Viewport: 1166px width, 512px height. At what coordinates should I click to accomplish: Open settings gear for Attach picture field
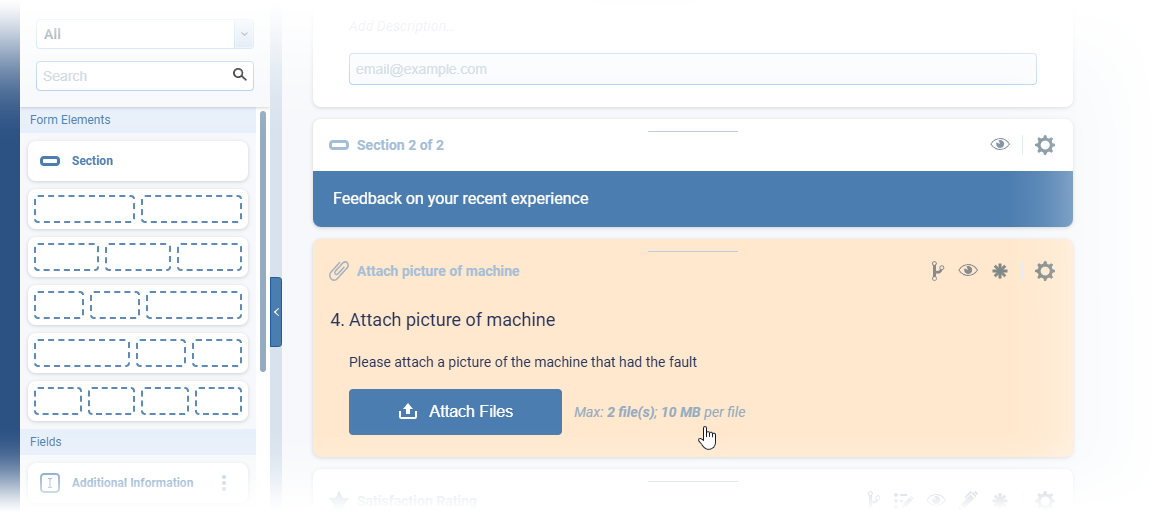coord(1044,271)
